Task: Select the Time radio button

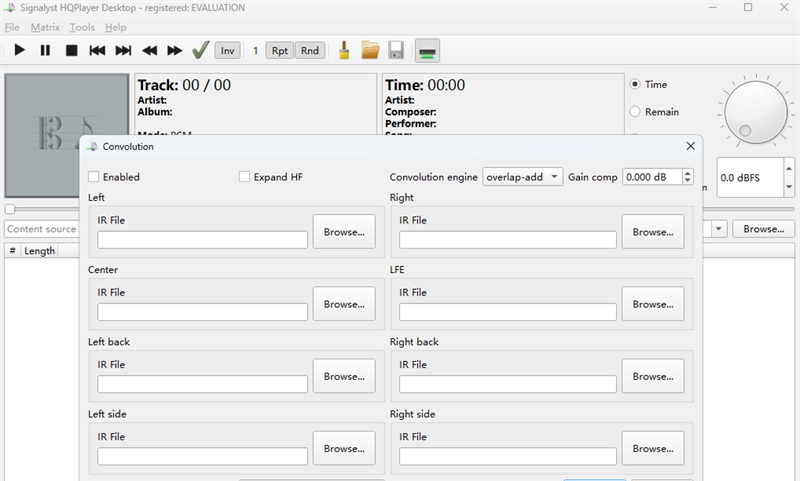Action: coord(635,84)
